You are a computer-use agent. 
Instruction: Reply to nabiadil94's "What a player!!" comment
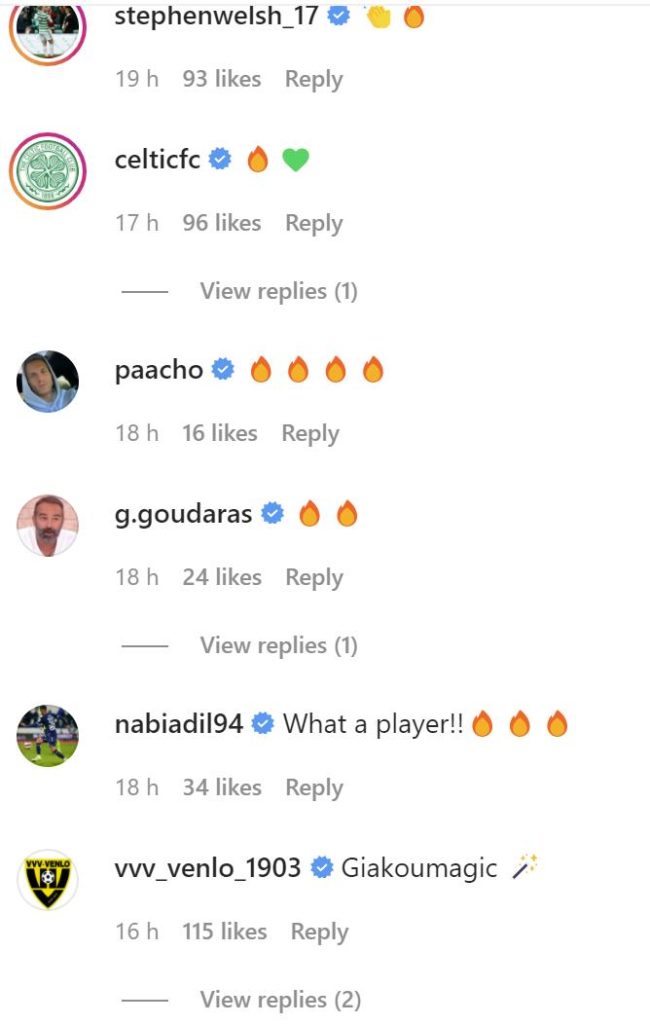[x=314, y=788]
